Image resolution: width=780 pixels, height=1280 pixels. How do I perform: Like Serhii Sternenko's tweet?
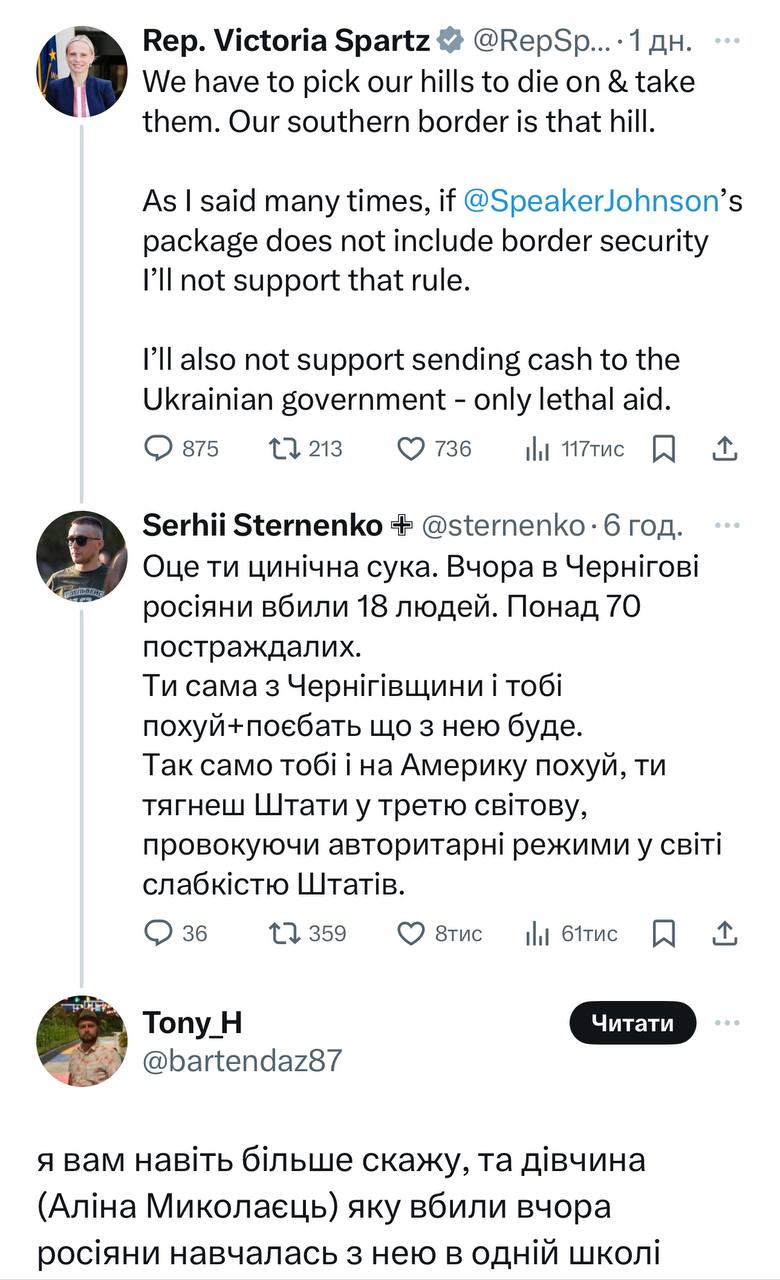tap(411, 933)
